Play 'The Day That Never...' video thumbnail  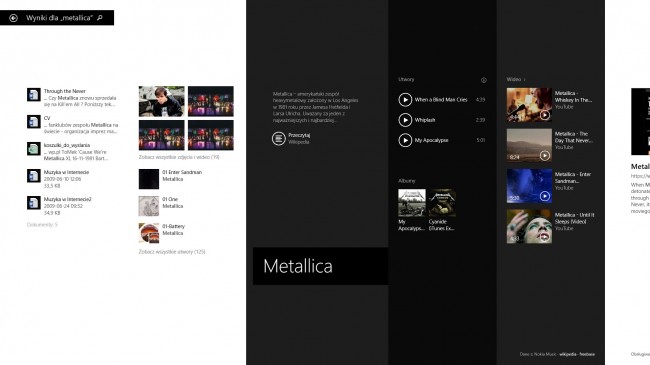tap(529, 145)
